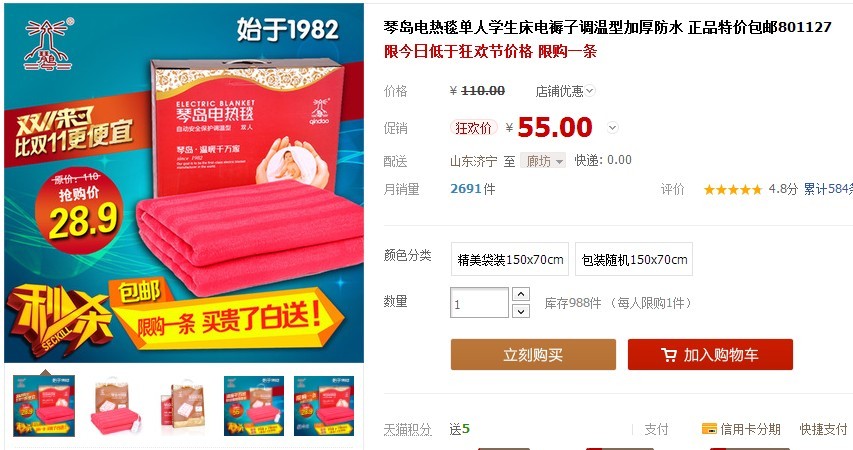
Task: Decrease quantity with the down arrow
Action: 521,311
